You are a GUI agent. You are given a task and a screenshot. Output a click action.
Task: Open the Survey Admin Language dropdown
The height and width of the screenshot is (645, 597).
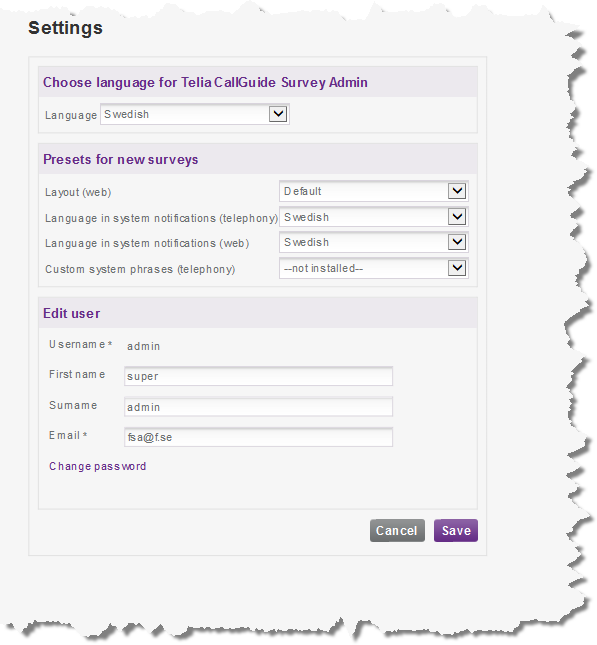tap(195, 114)
